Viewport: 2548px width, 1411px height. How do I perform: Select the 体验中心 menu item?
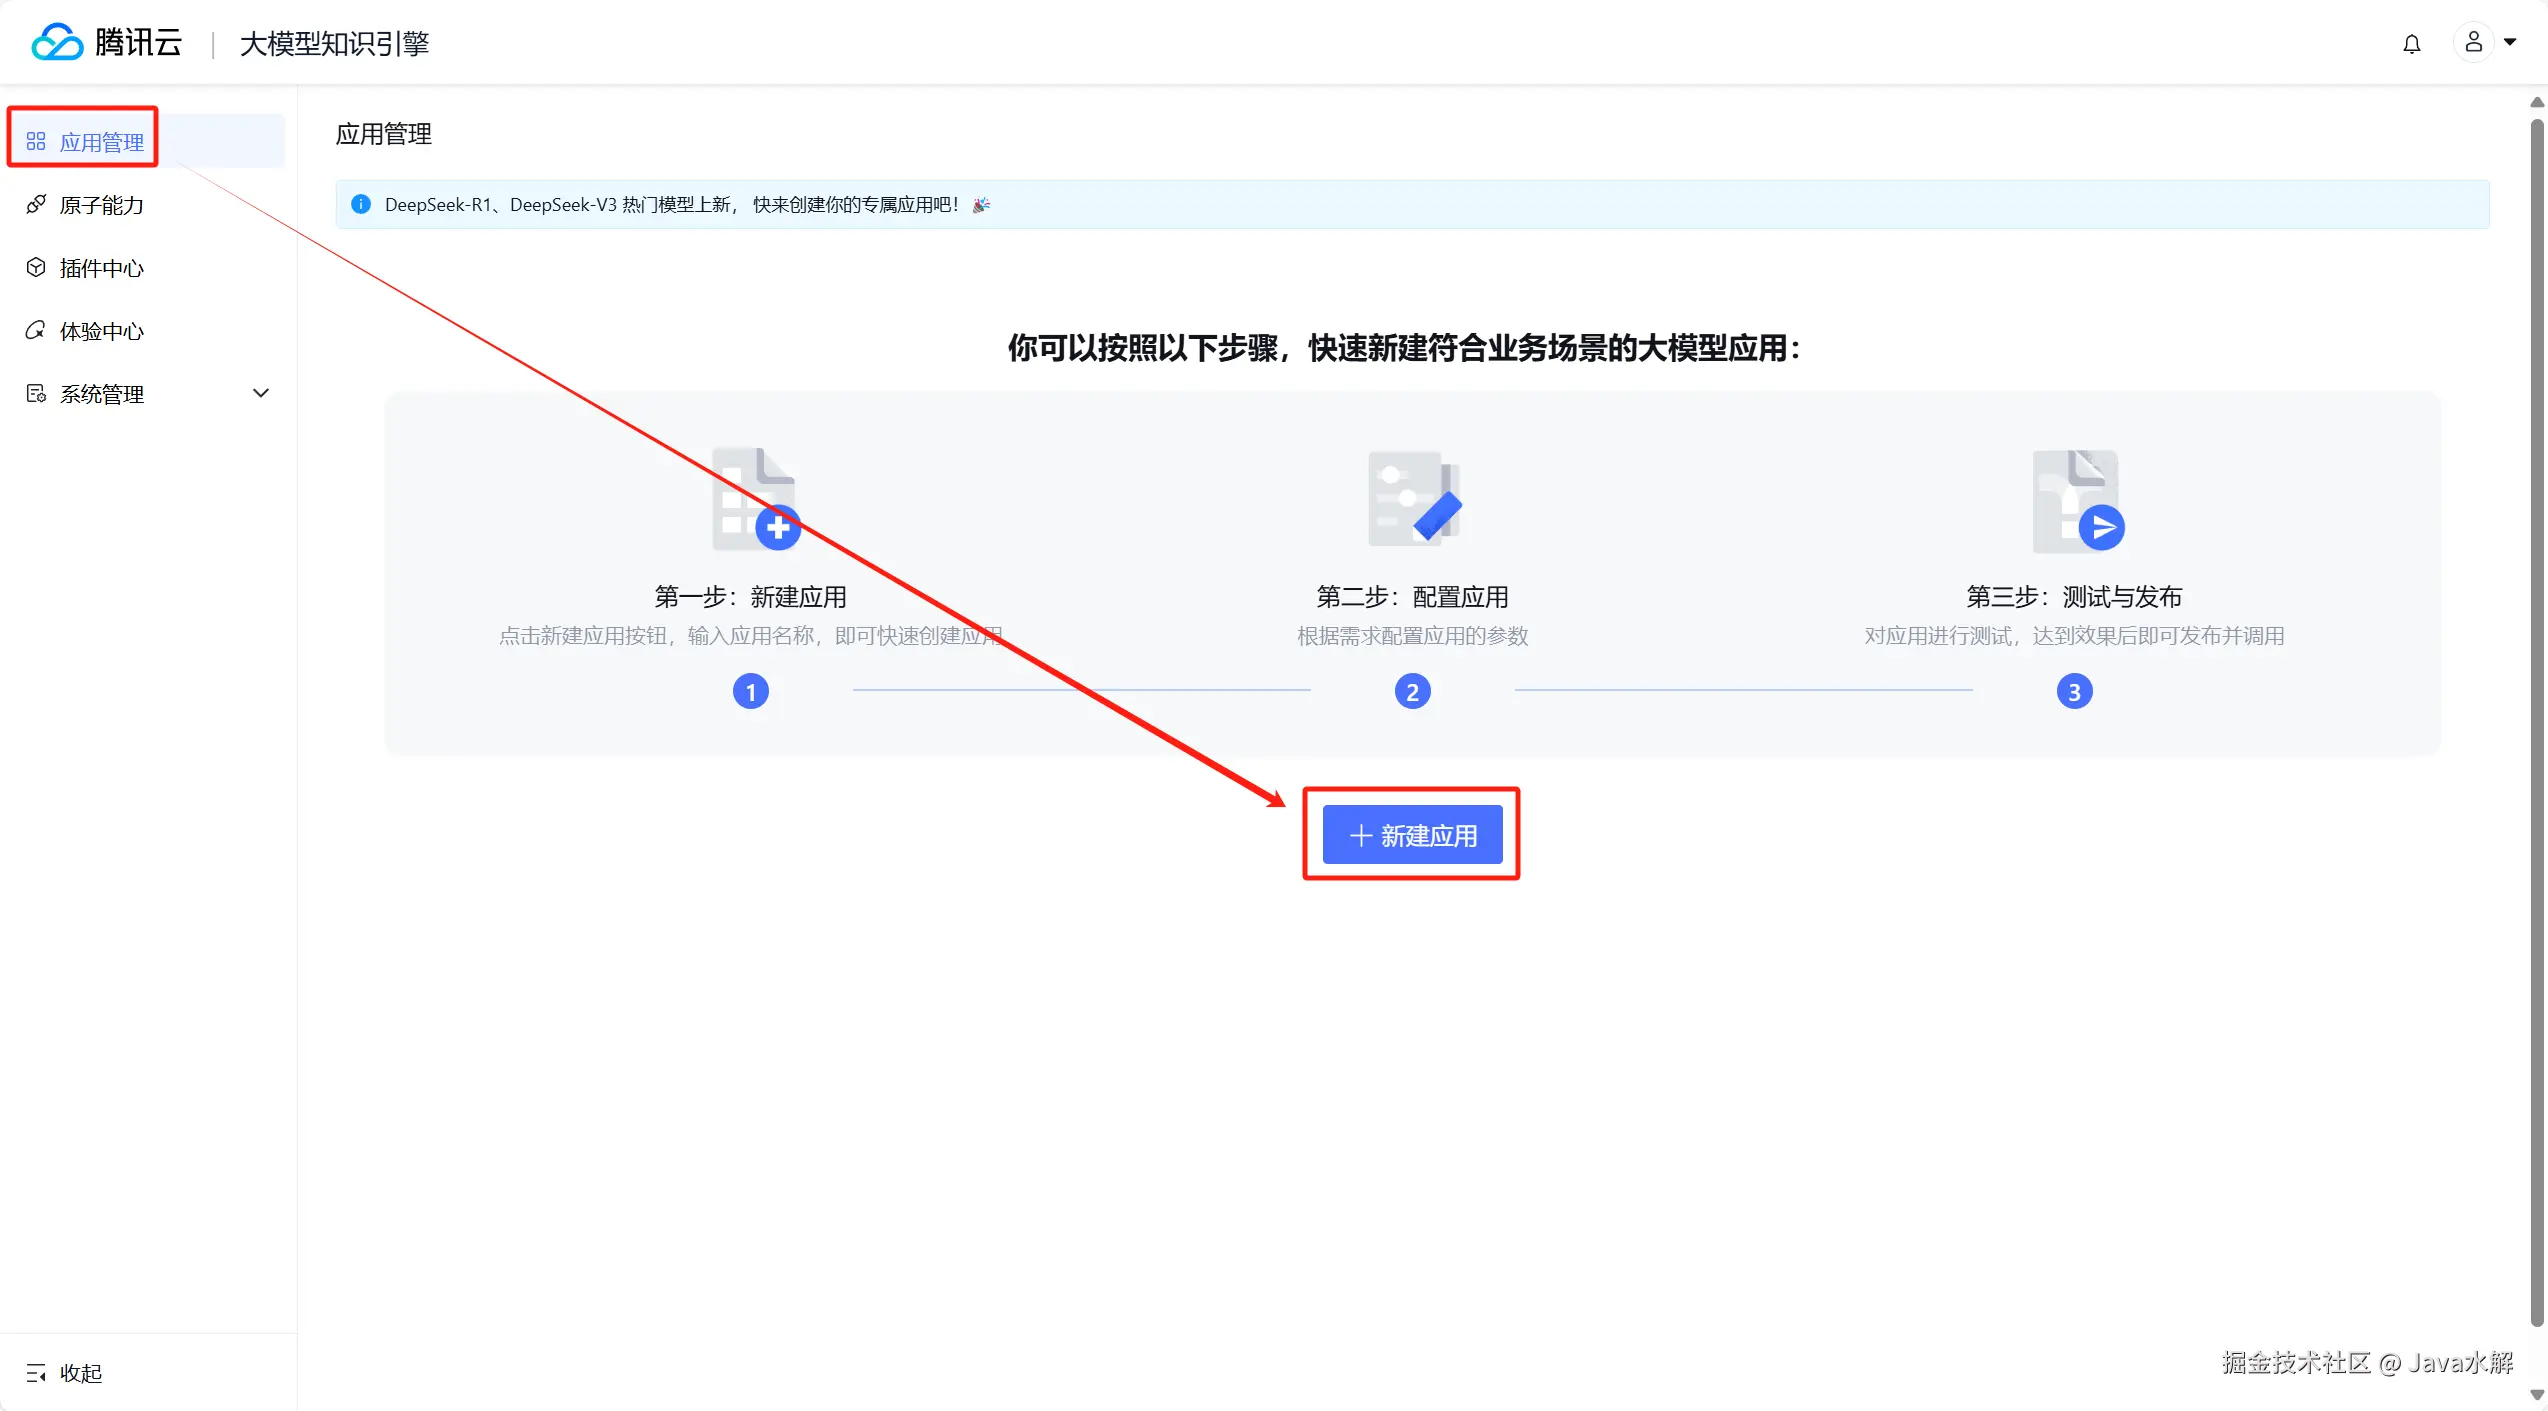tap(101, 331)
